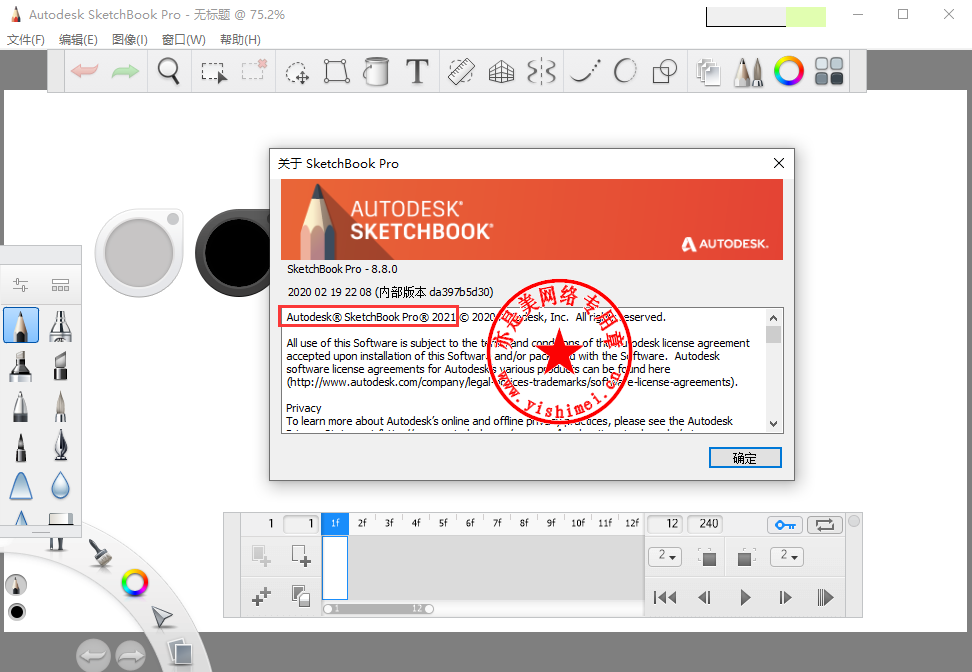Play the animation
This screenshot has height=672, width=972.
tap(745, 598)
